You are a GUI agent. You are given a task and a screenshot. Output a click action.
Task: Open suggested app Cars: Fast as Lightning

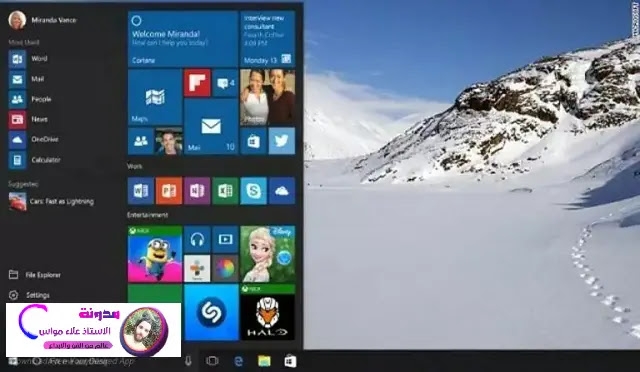coord(51,202)
